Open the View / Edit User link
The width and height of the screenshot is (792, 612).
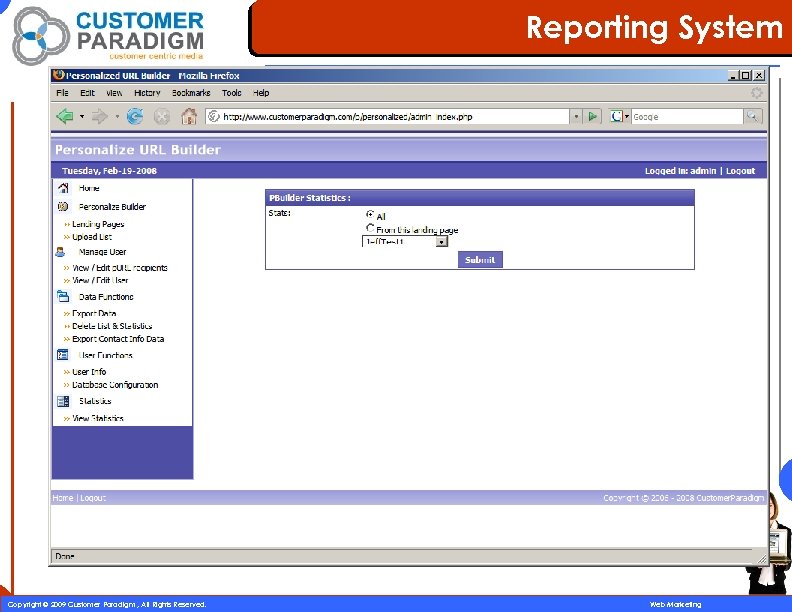click(100, 280)
